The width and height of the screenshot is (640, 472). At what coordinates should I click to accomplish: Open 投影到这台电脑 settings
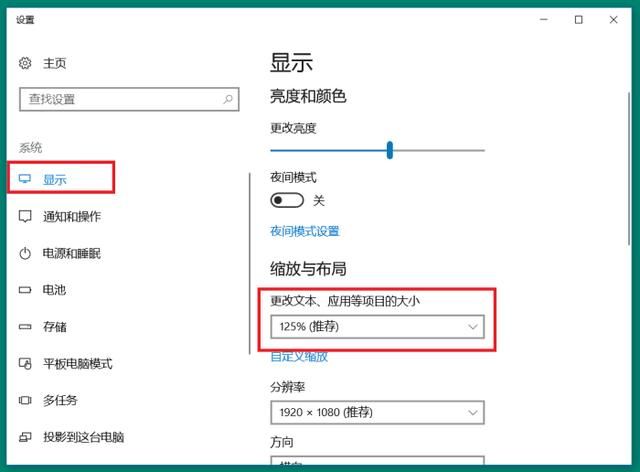point(84,437)
